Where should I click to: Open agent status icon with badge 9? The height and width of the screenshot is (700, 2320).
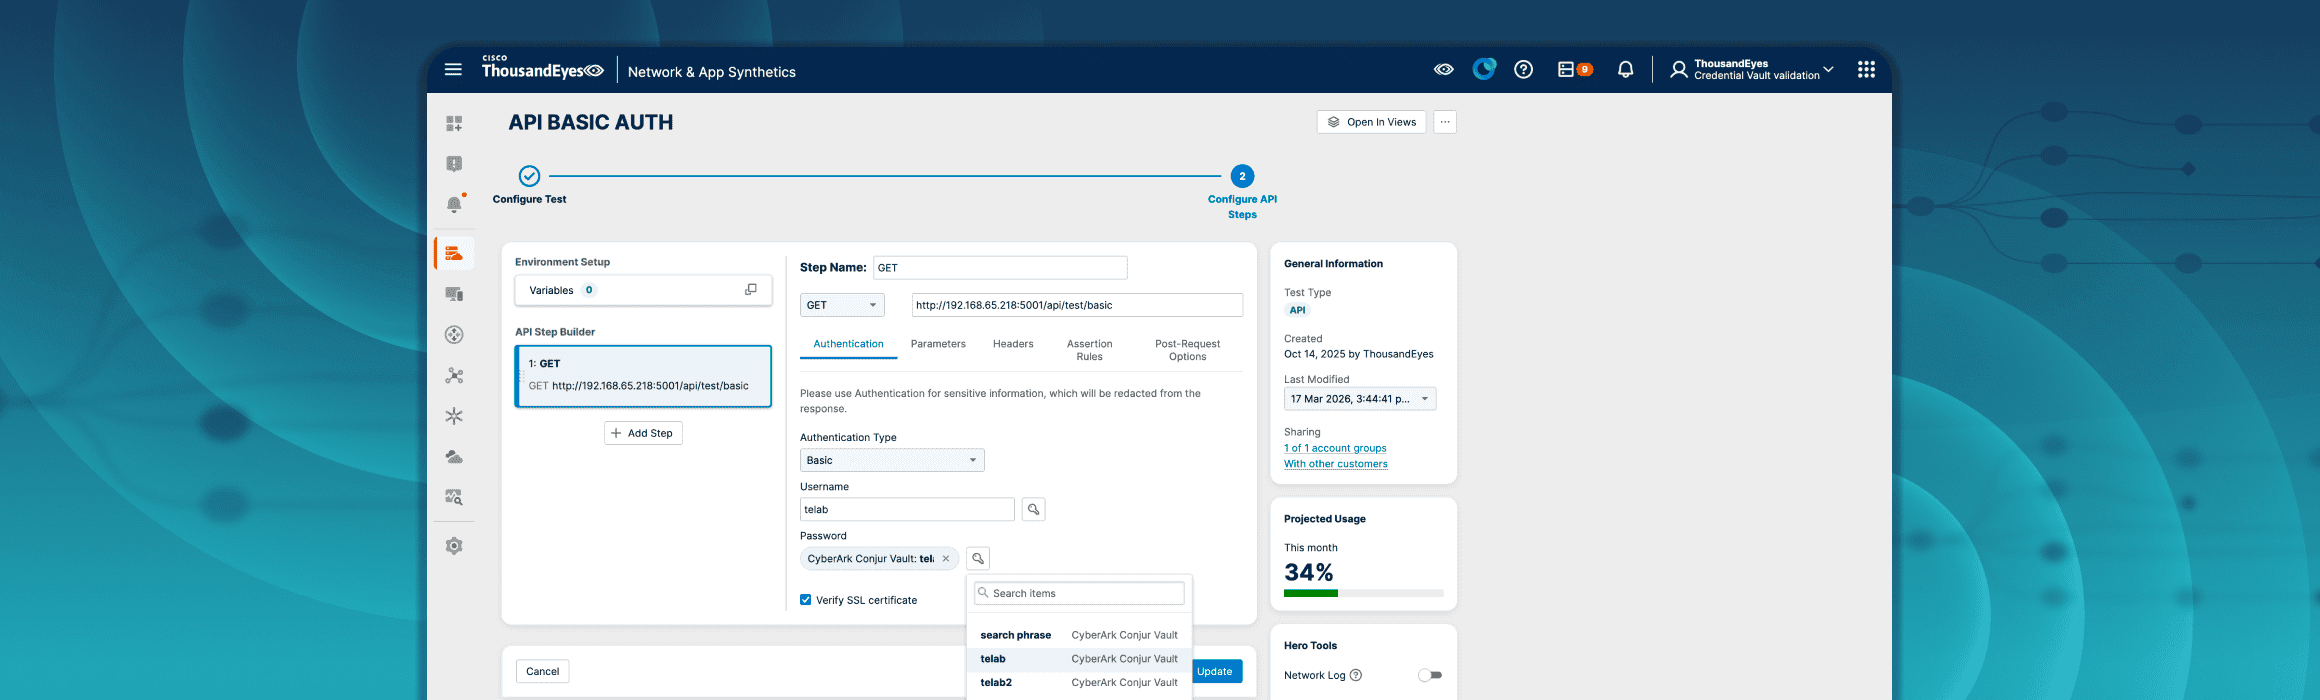[x=1575, y=69]
